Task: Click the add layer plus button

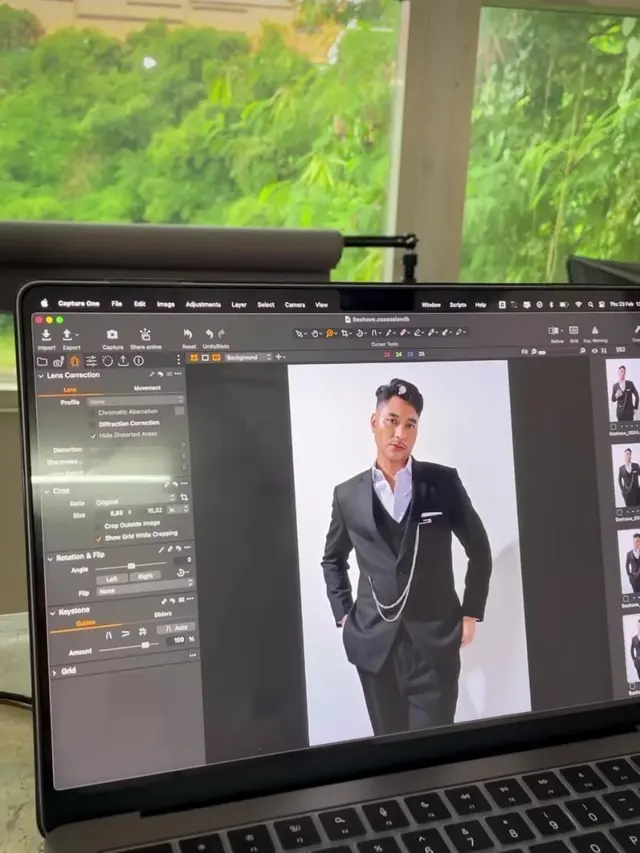Action: point(279,357)
